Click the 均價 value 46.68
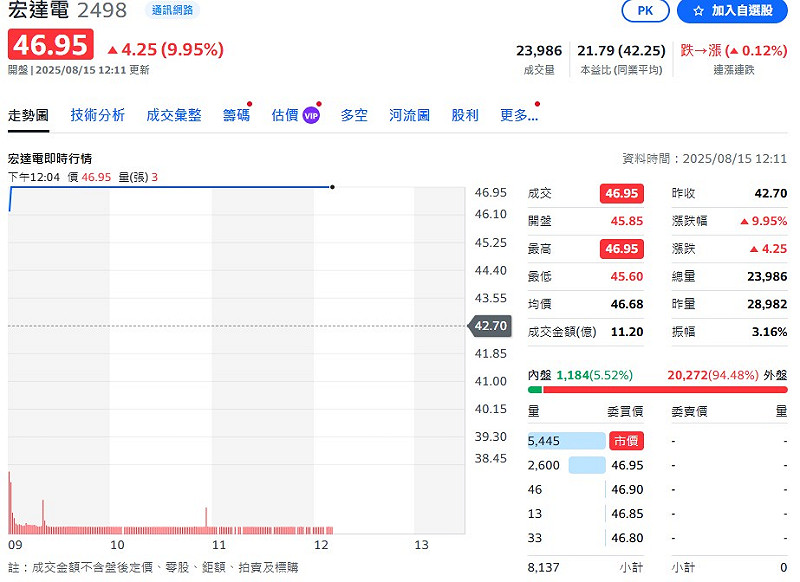 627,305
